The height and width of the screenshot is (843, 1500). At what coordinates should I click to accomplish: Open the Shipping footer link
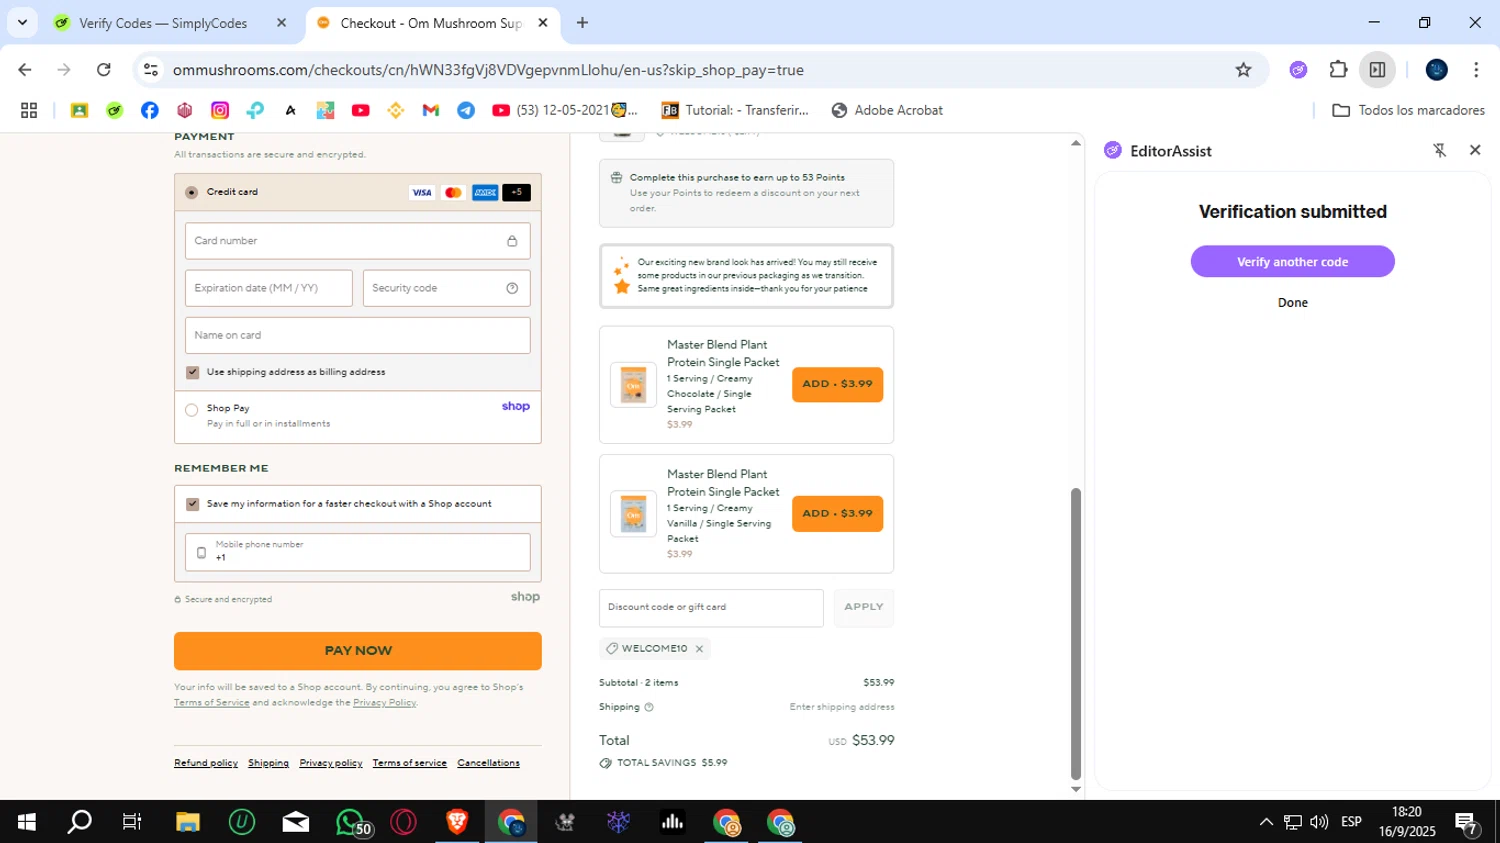pos(268,763)
